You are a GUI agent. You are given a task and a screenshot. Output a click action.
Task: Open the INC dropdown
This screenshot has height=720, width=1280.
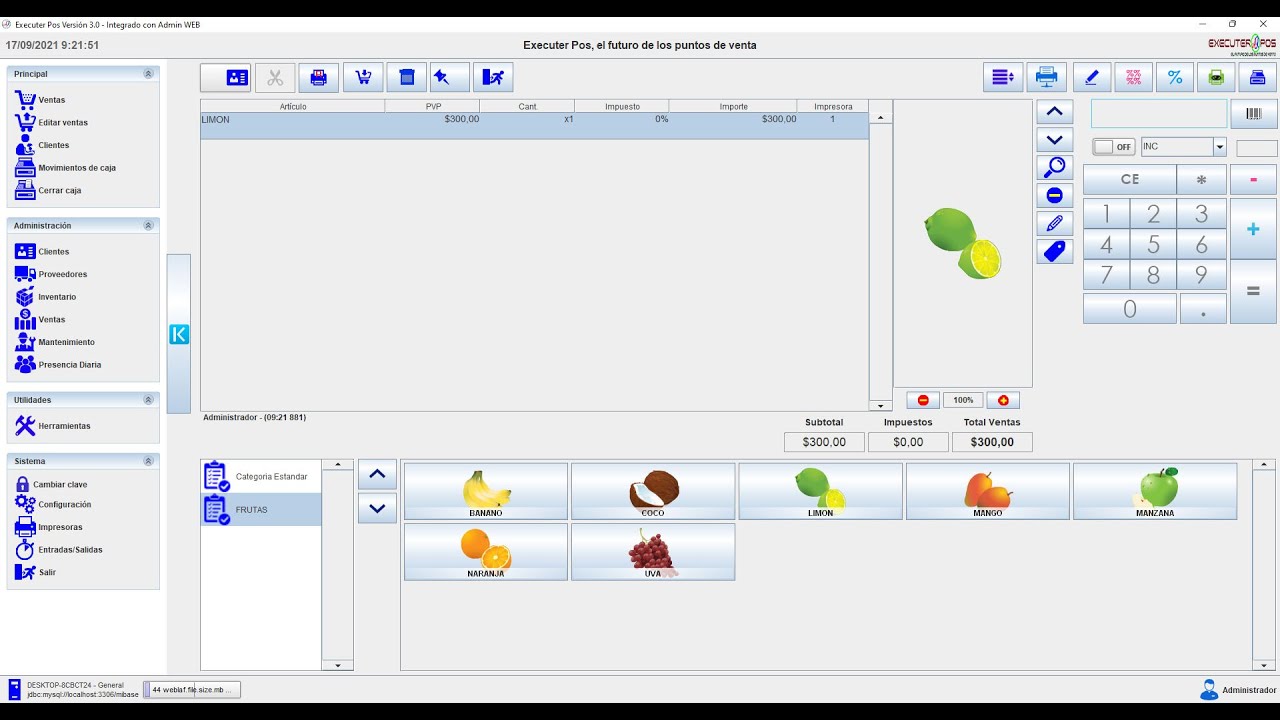tap(1219, 147)
